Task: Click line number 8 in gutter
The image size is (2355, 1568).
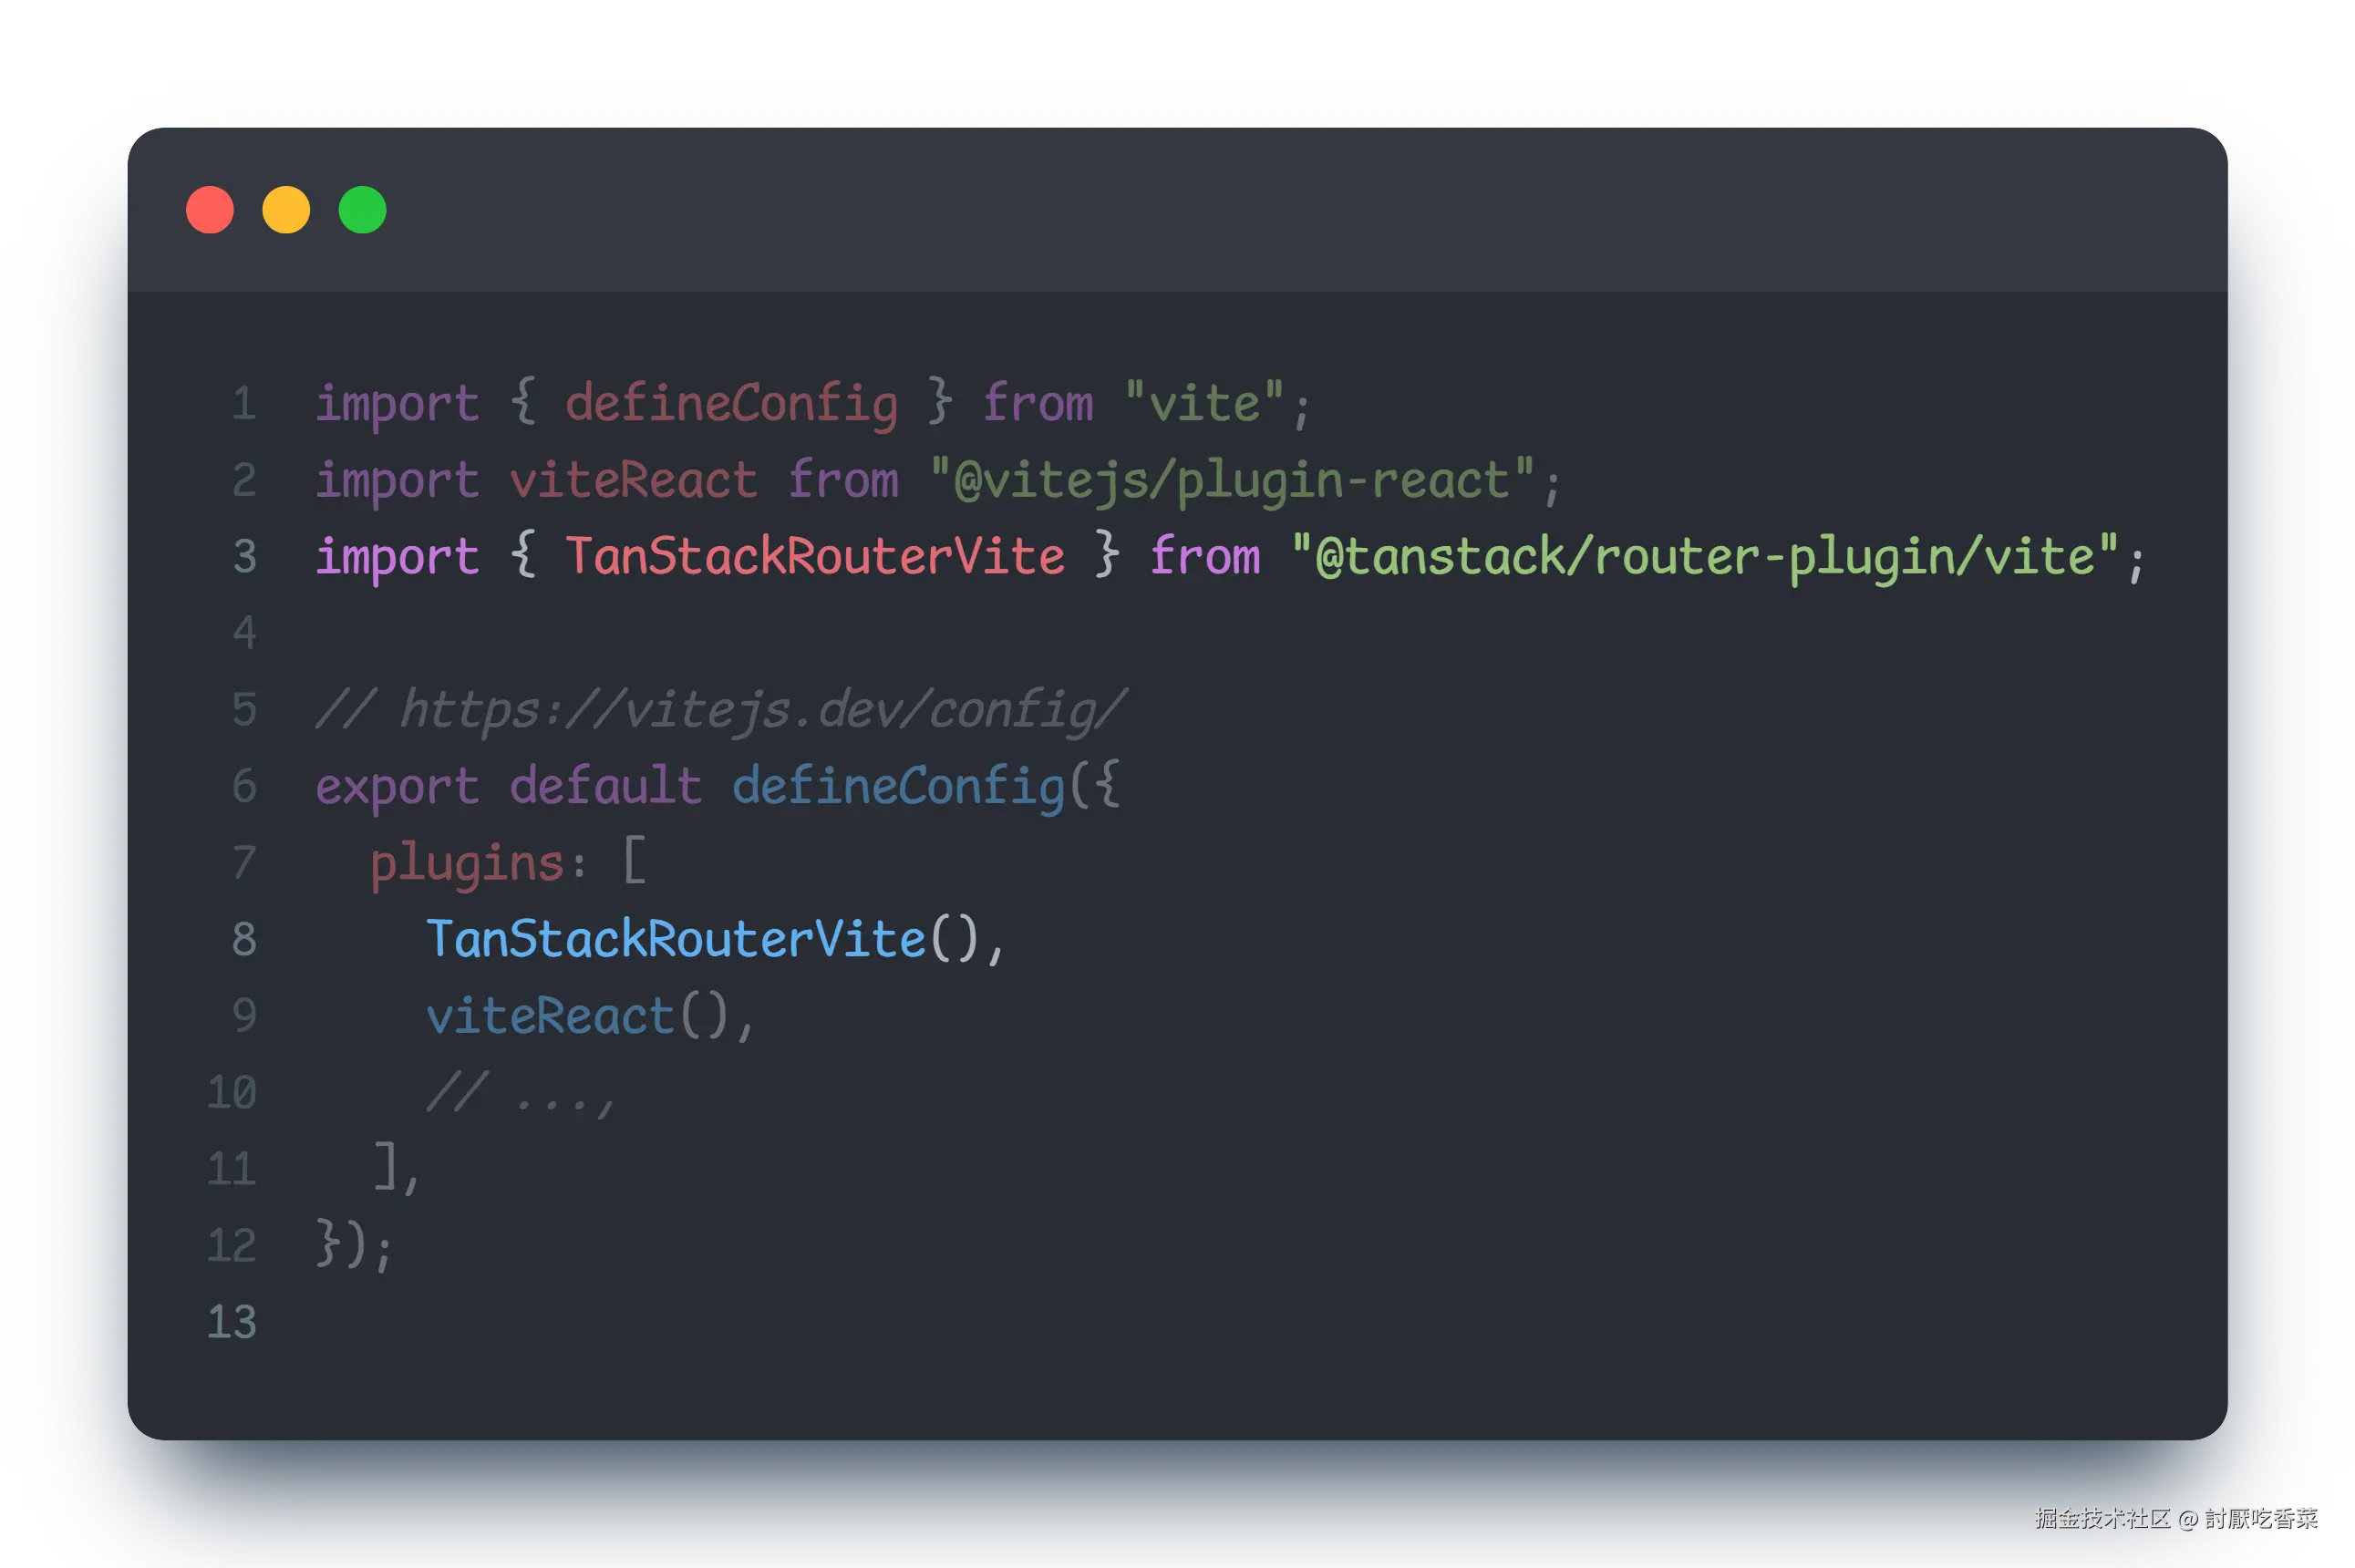Action: pyautogui.click(x=244, y=940)
